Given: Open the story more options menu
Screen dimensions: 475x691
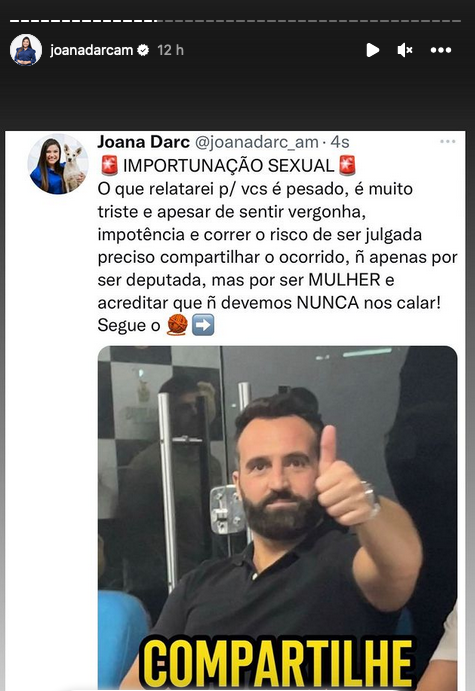Looking at the screenshot, I should click(441, 50).
